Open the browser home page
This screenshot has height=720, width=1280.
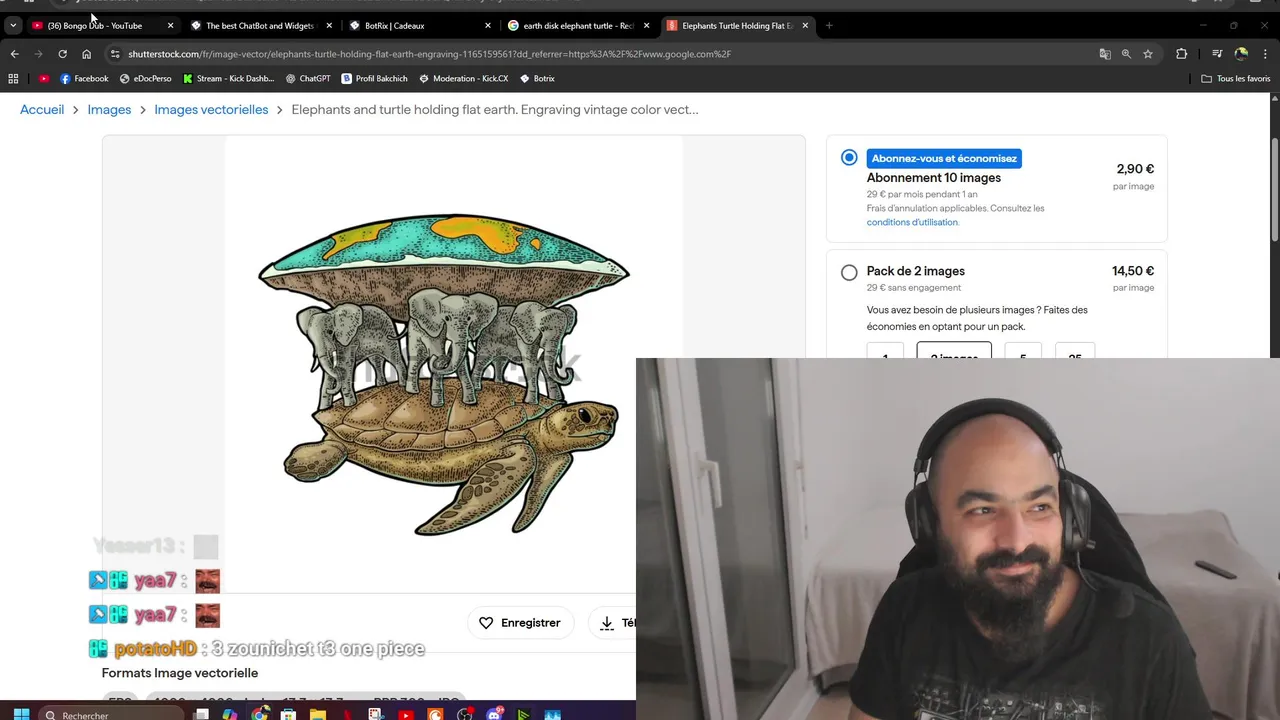[x=86, y=54]
